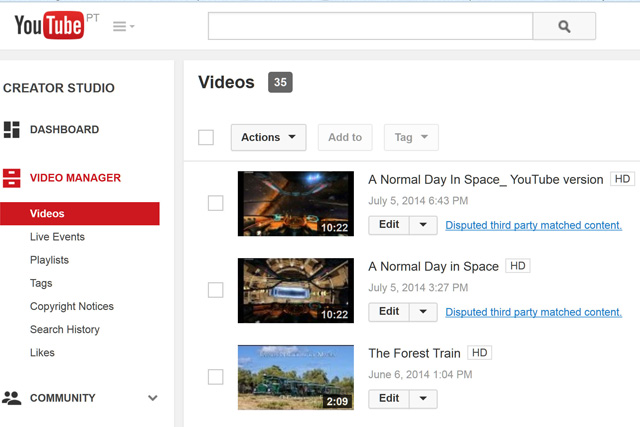Screen dimensions: 640x427
Task: Click Edit for The Forest Train
Action: coord(389,399)
